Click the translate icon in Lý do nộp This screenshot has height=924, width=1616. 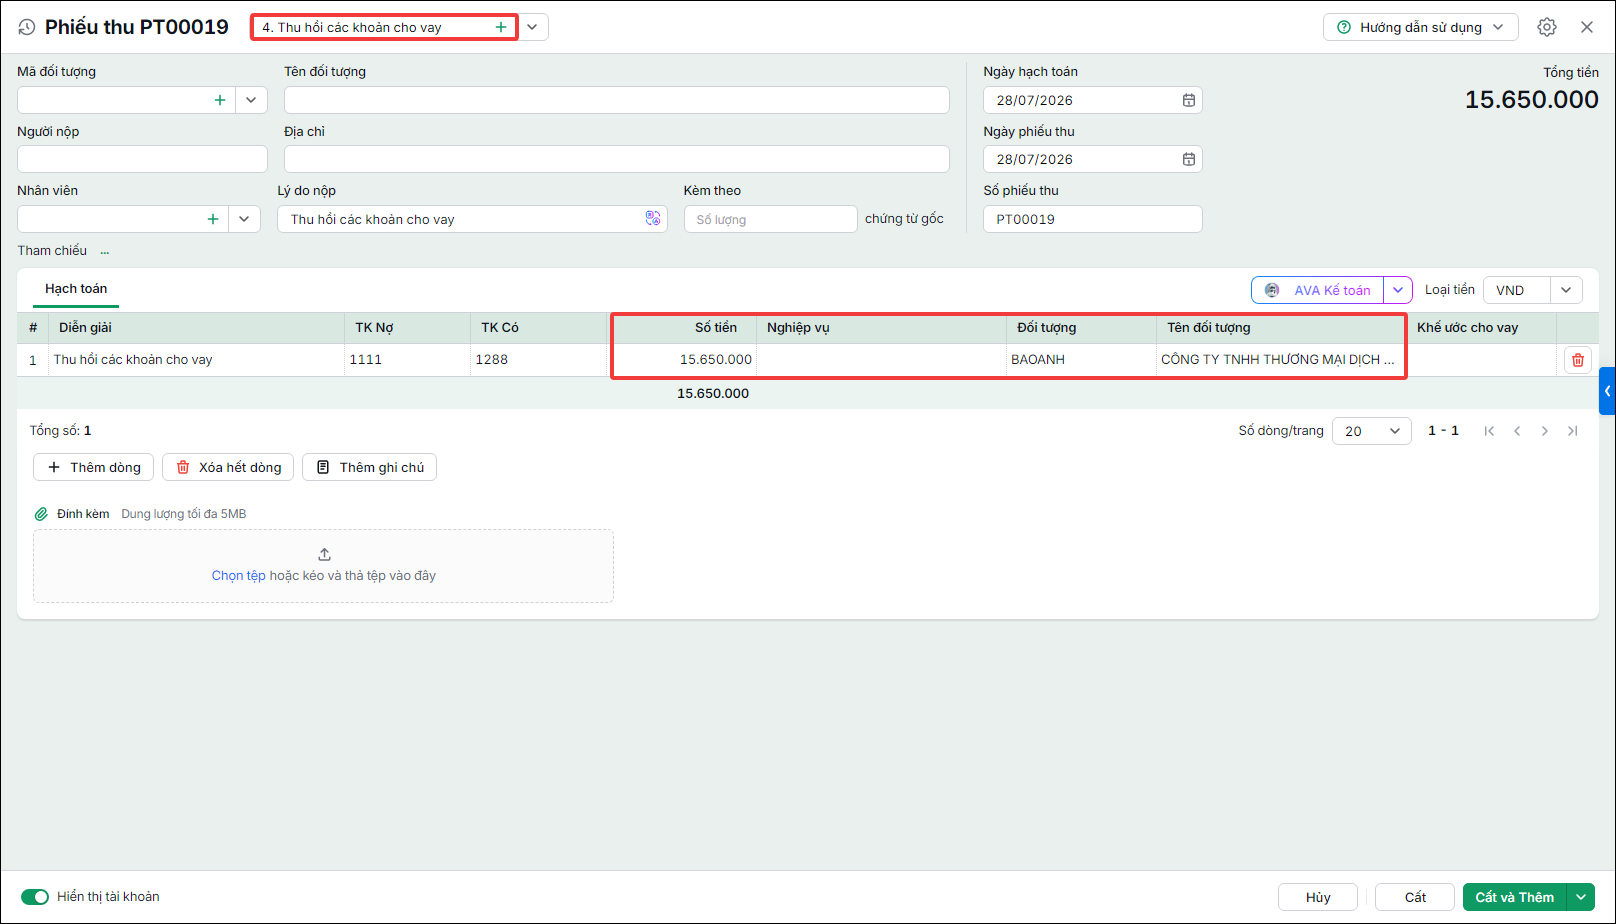coord(653,218)
